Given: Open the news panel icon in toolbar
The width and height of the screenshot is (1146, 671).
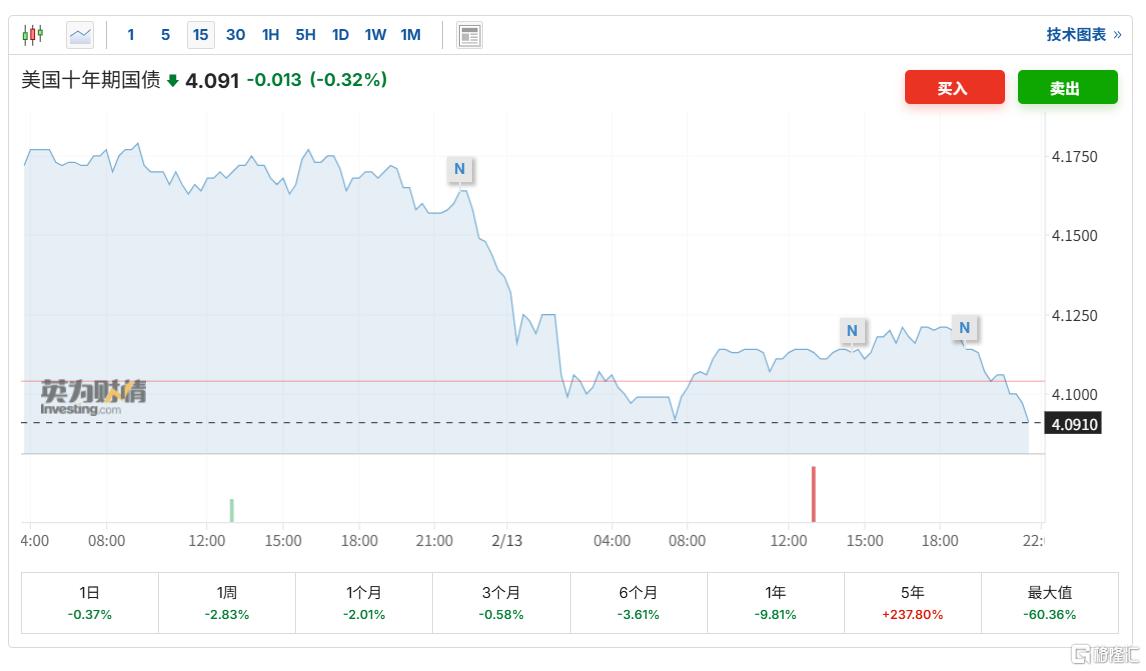Looking at the screenshot, I should [469, 35].
